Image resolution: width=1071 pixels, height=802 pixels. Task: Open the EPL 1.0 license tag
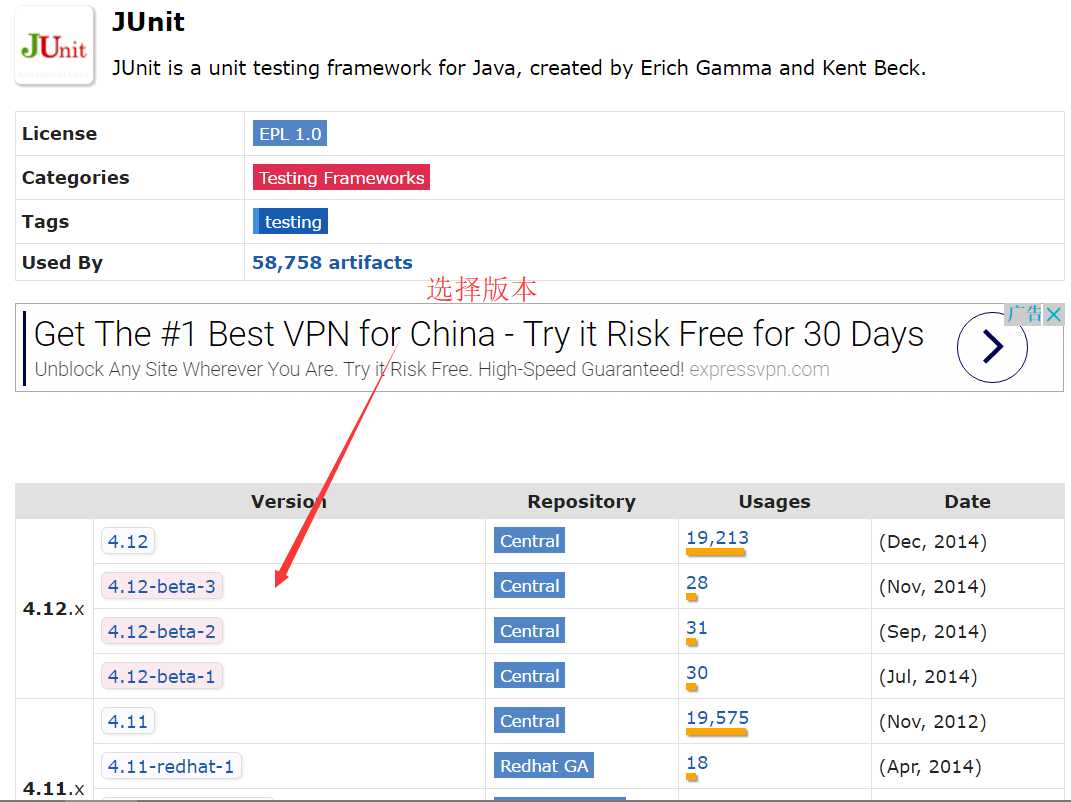click(290, 134)
